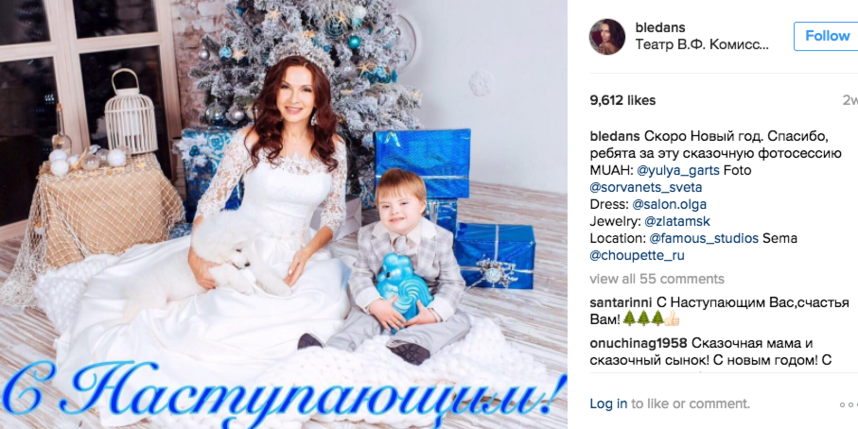
Task: Click the 'to like or comment' field
Action: 690,404
